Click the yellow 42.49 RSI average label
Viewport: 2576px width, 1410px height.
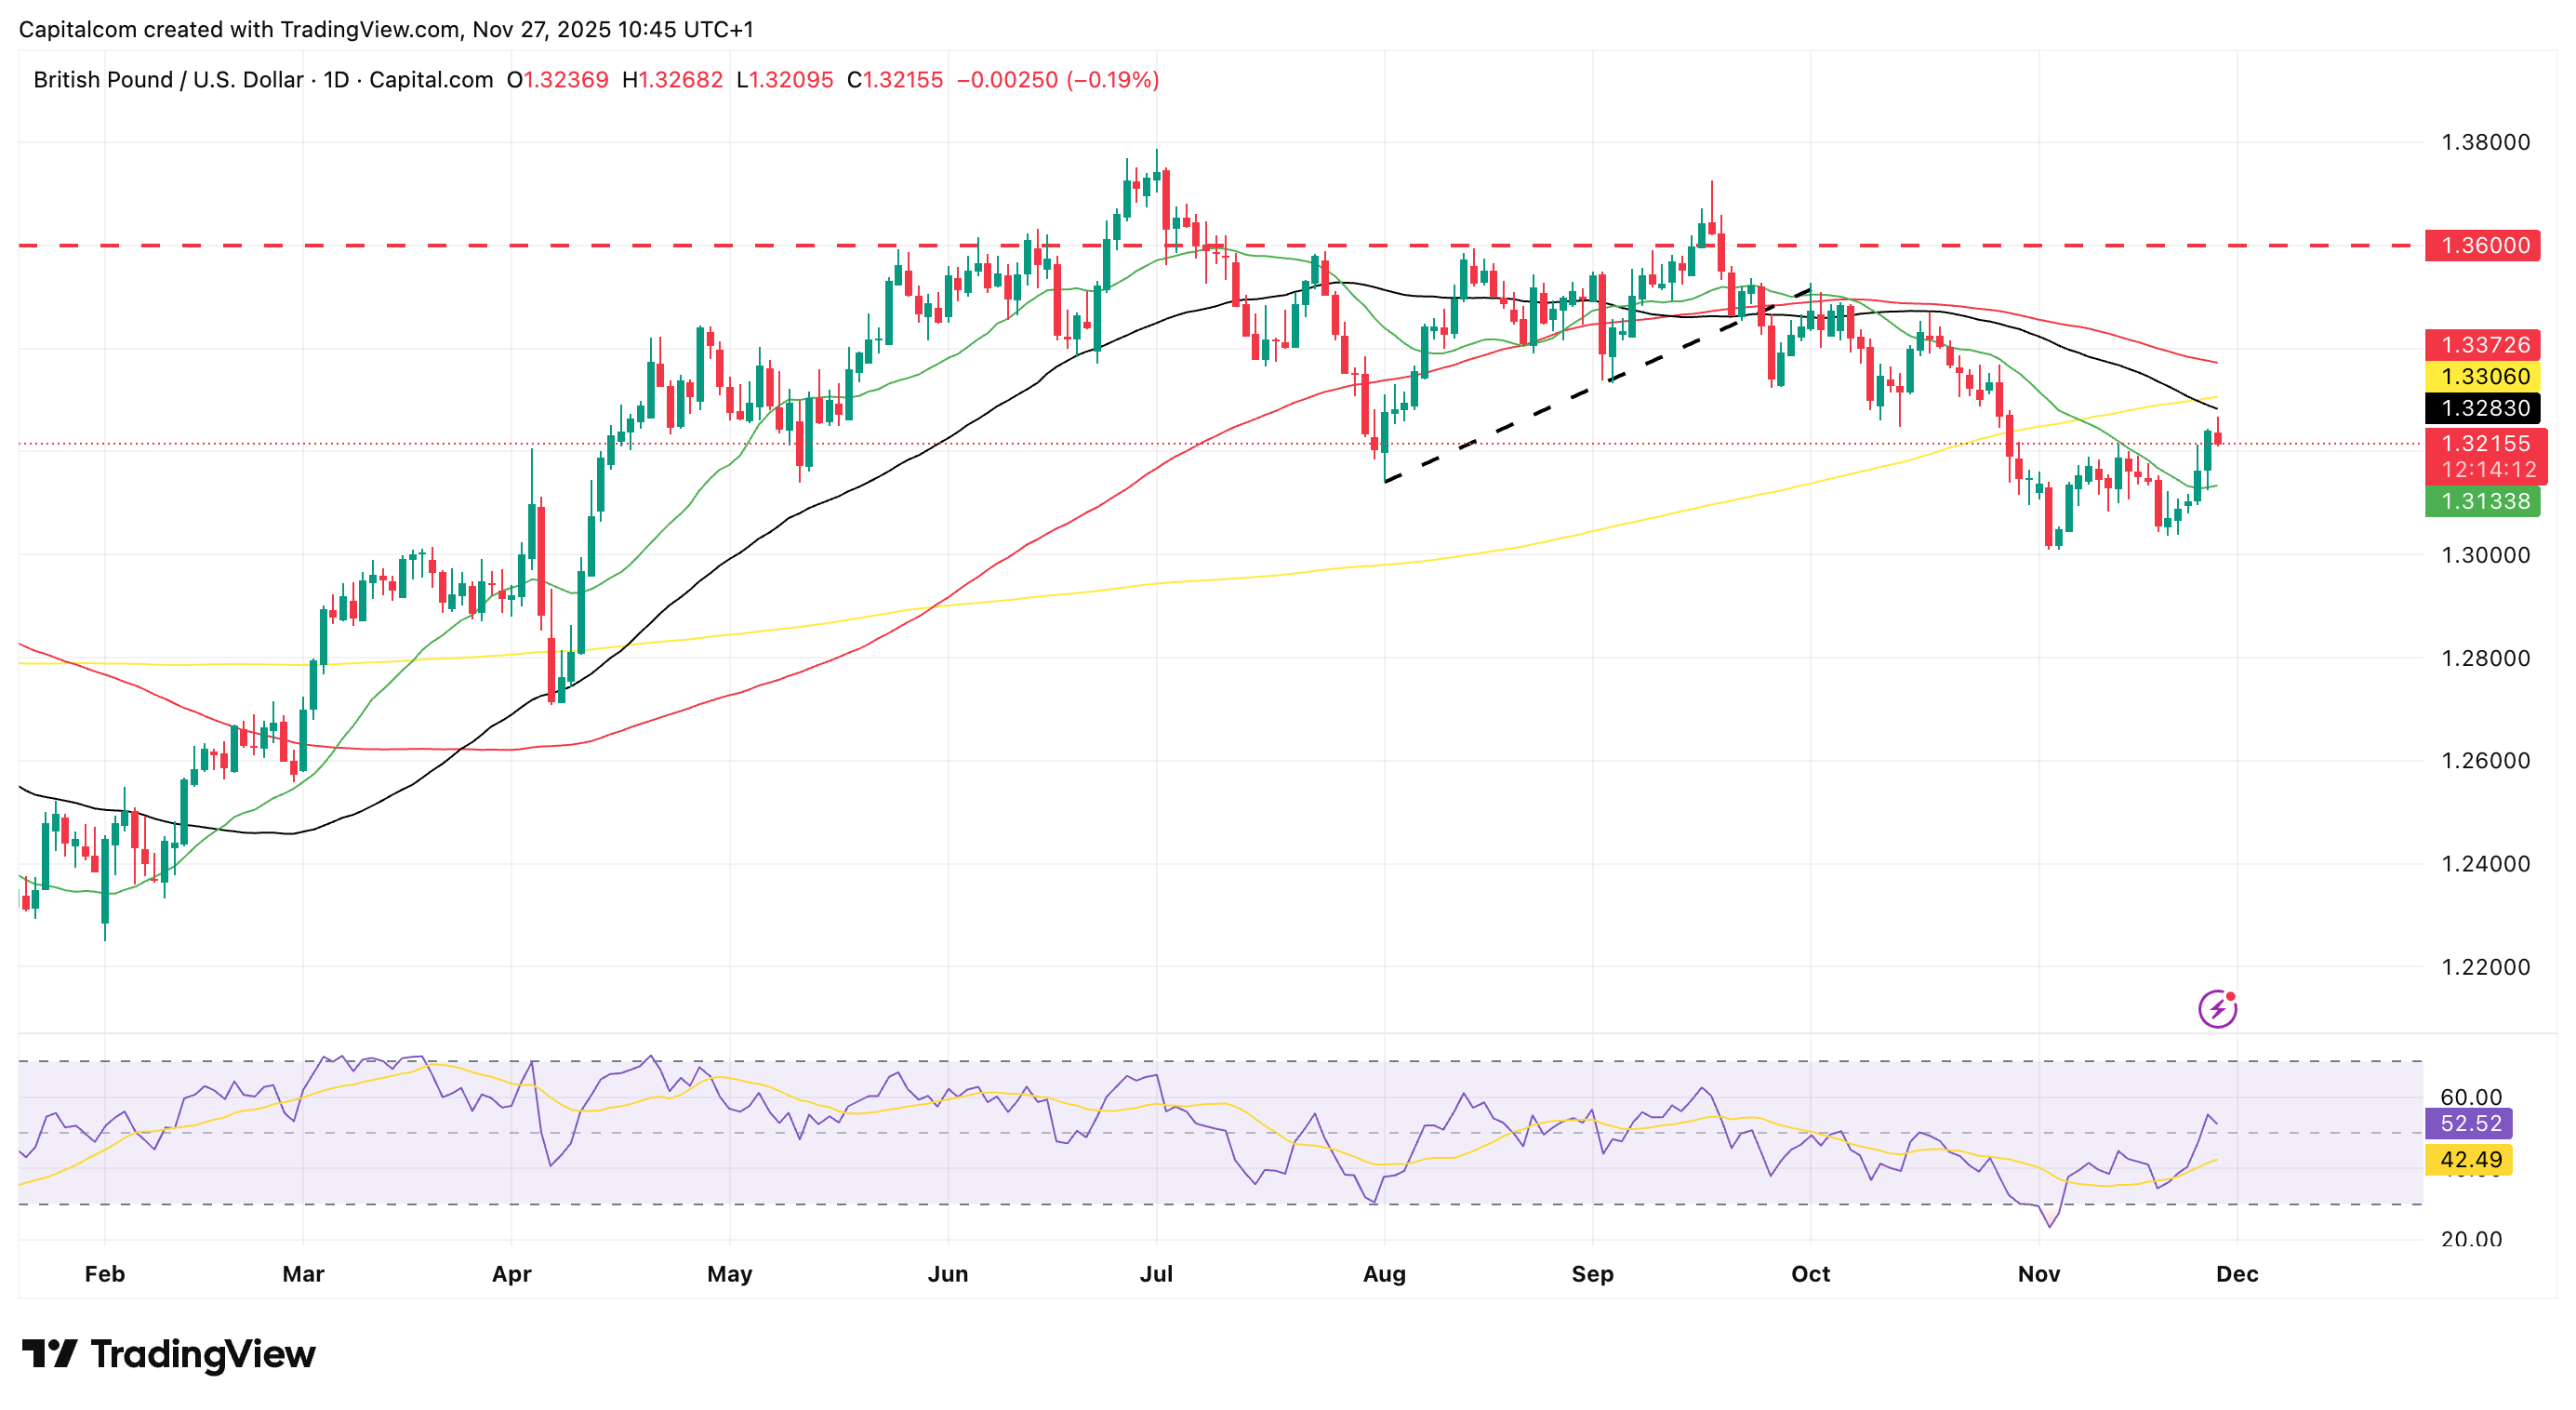pyautogui.click(x=2470, y=1159)
